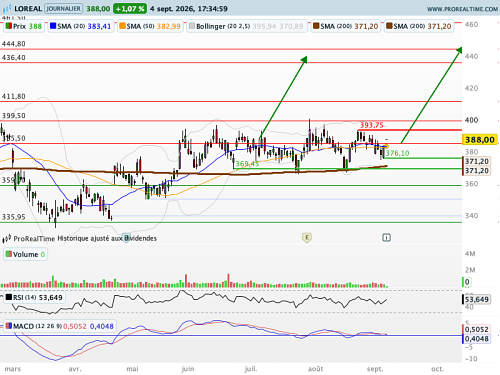Click the orange SMA (50) color swatch
Screen dimensions: 500x375
pos(122,26)
